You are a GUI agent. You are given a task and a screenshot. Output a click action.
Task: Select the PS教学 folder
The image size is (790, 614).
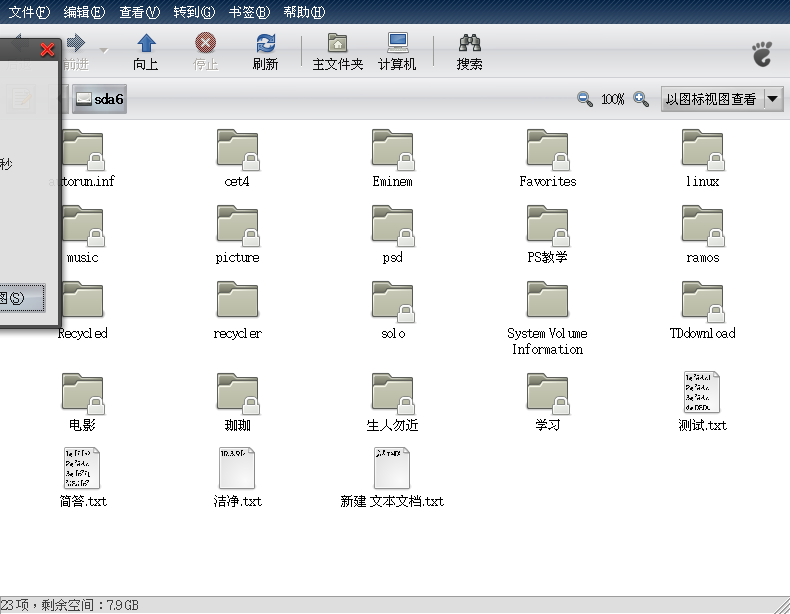(548, 235)
